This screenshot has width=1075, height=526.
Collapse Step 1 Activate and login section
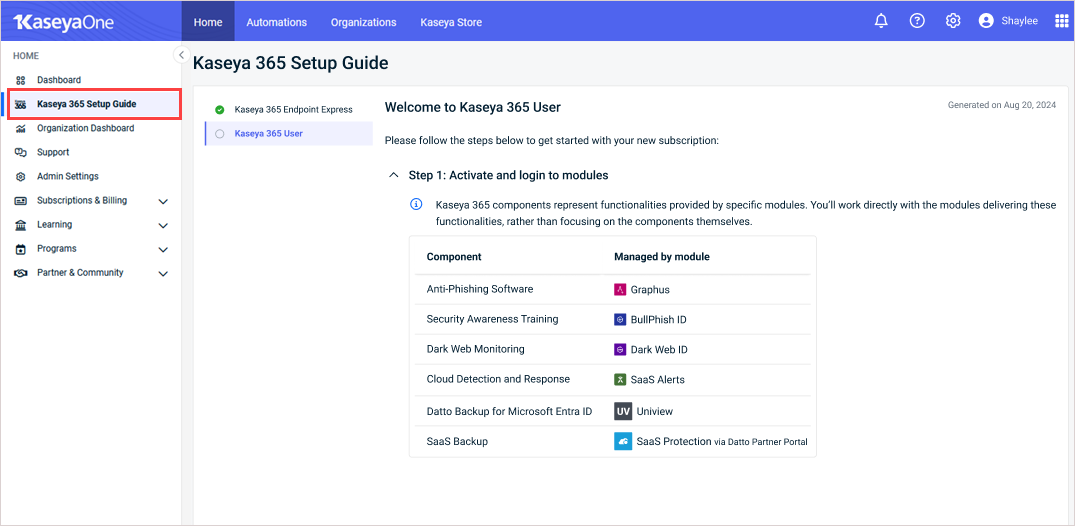pyautogui.click(x=393, y=176)
